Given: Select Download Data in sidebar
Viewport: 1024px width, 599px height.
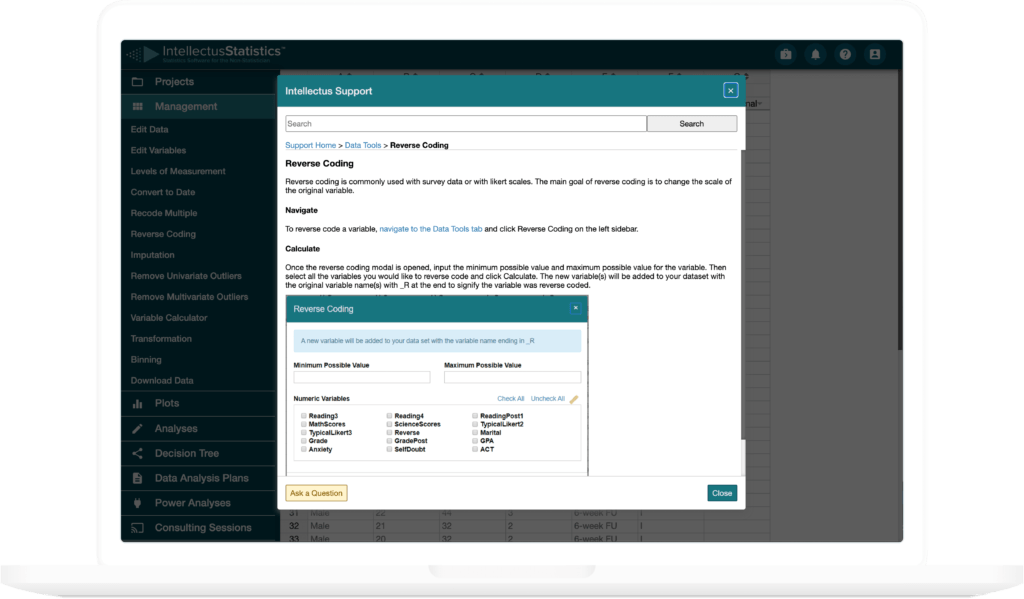Looking at the screenshot, I should point(162,380).
